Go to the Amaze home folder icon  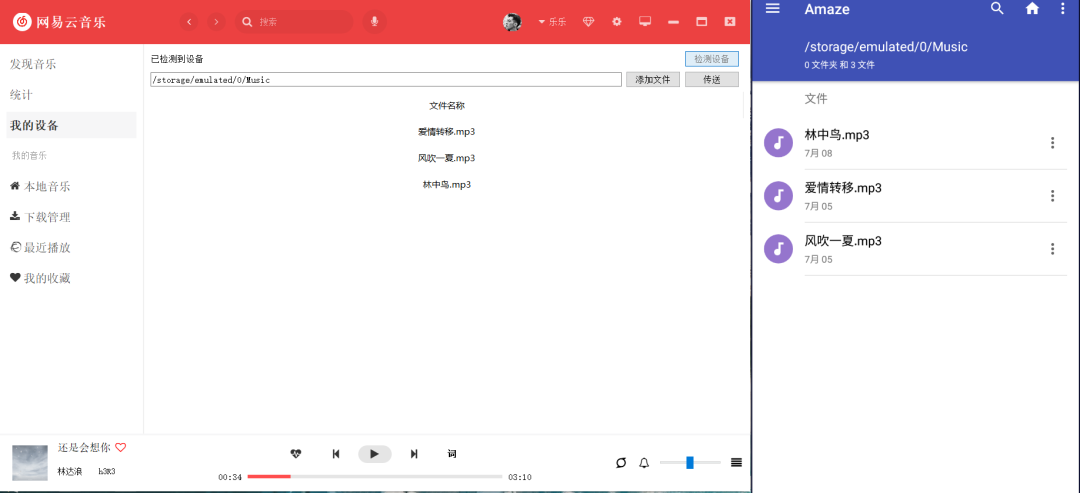tap(1032, 9)
